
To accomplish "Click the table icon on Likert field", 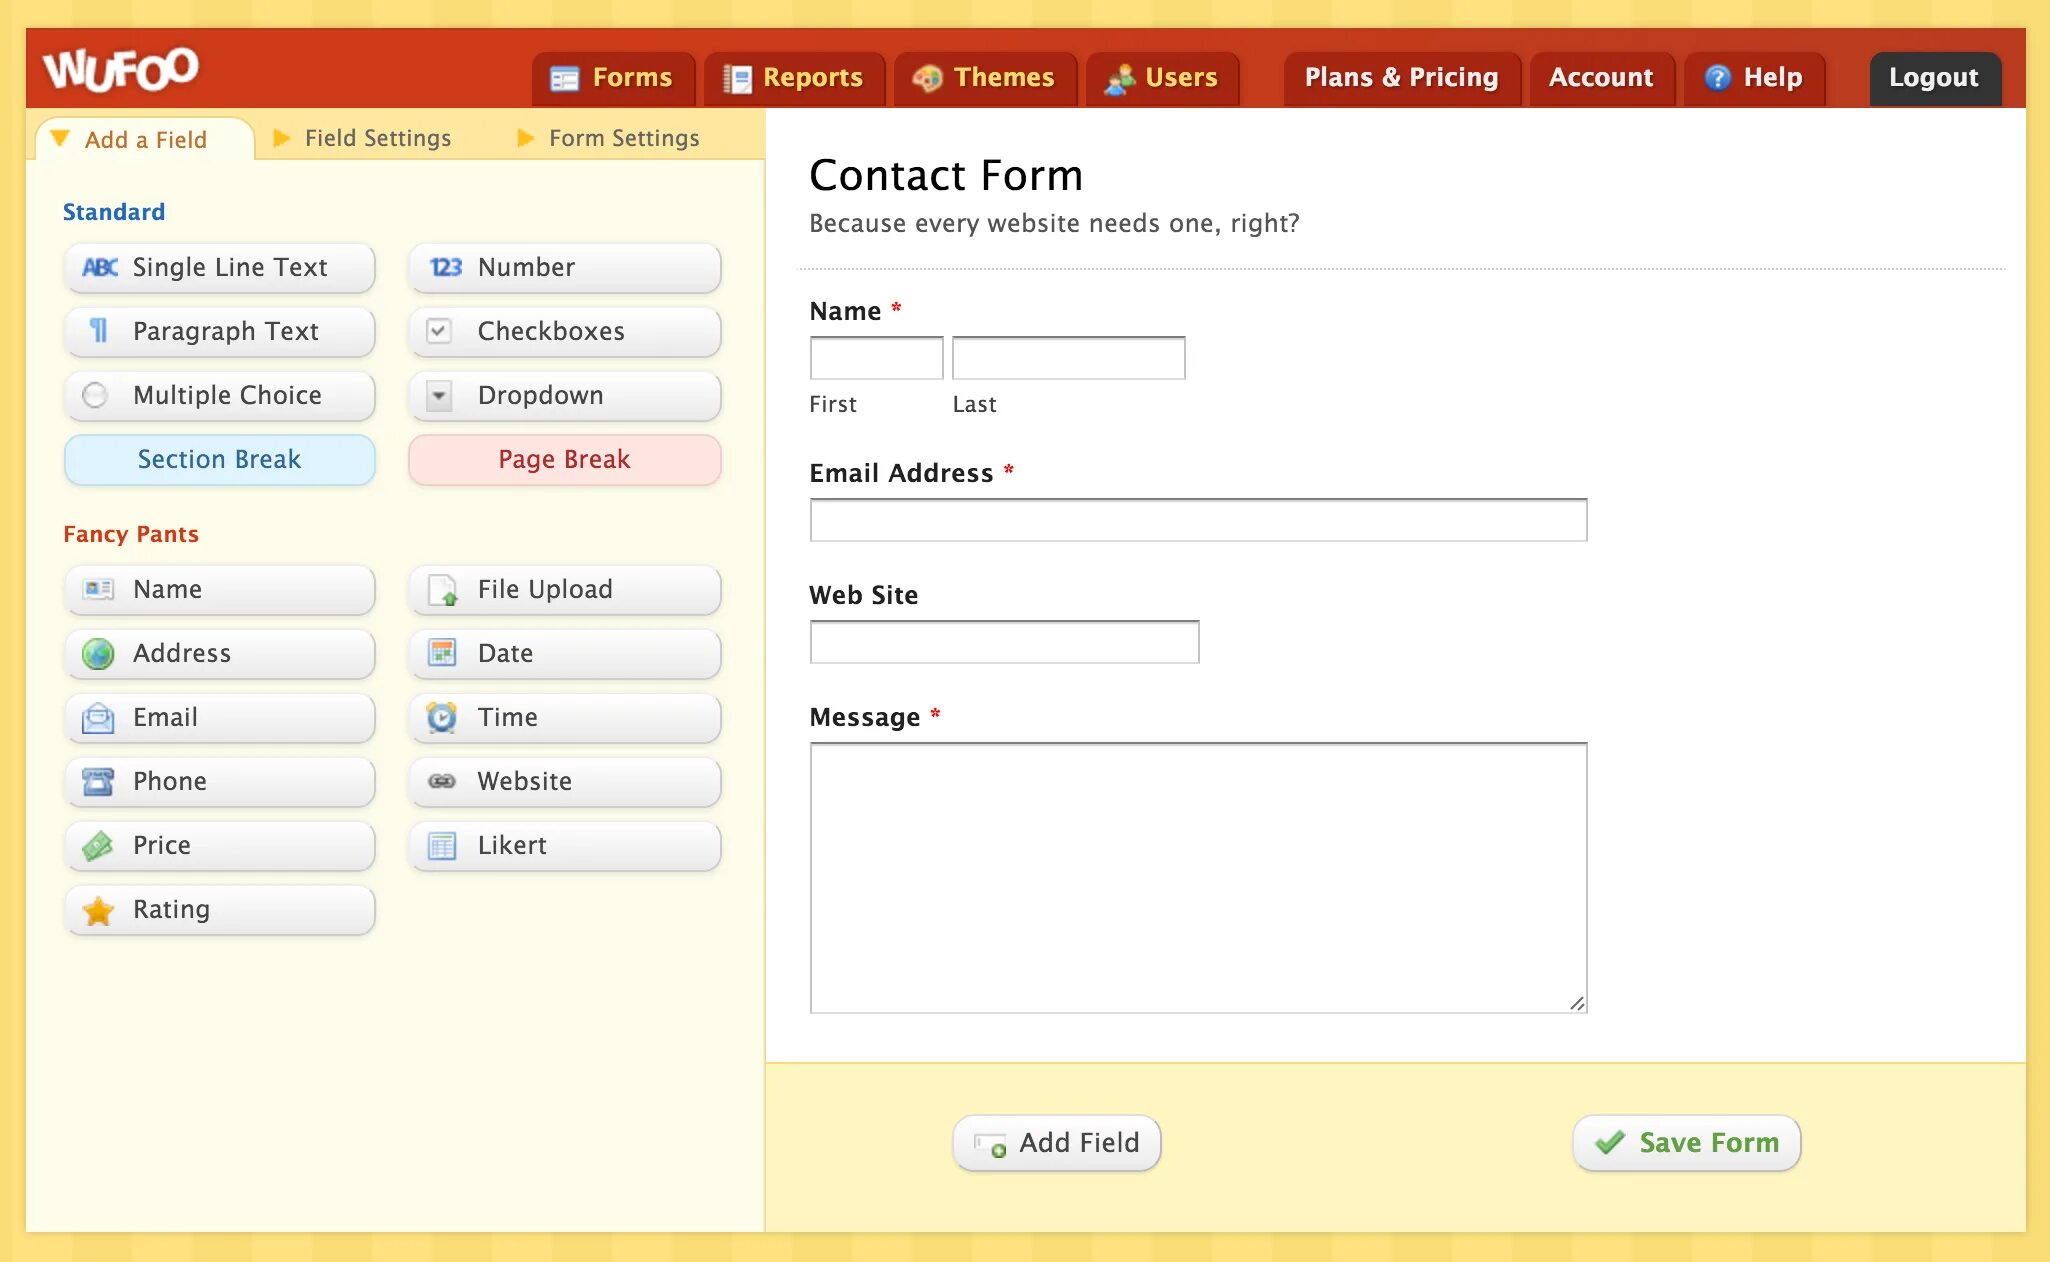I will click(442, 846).
